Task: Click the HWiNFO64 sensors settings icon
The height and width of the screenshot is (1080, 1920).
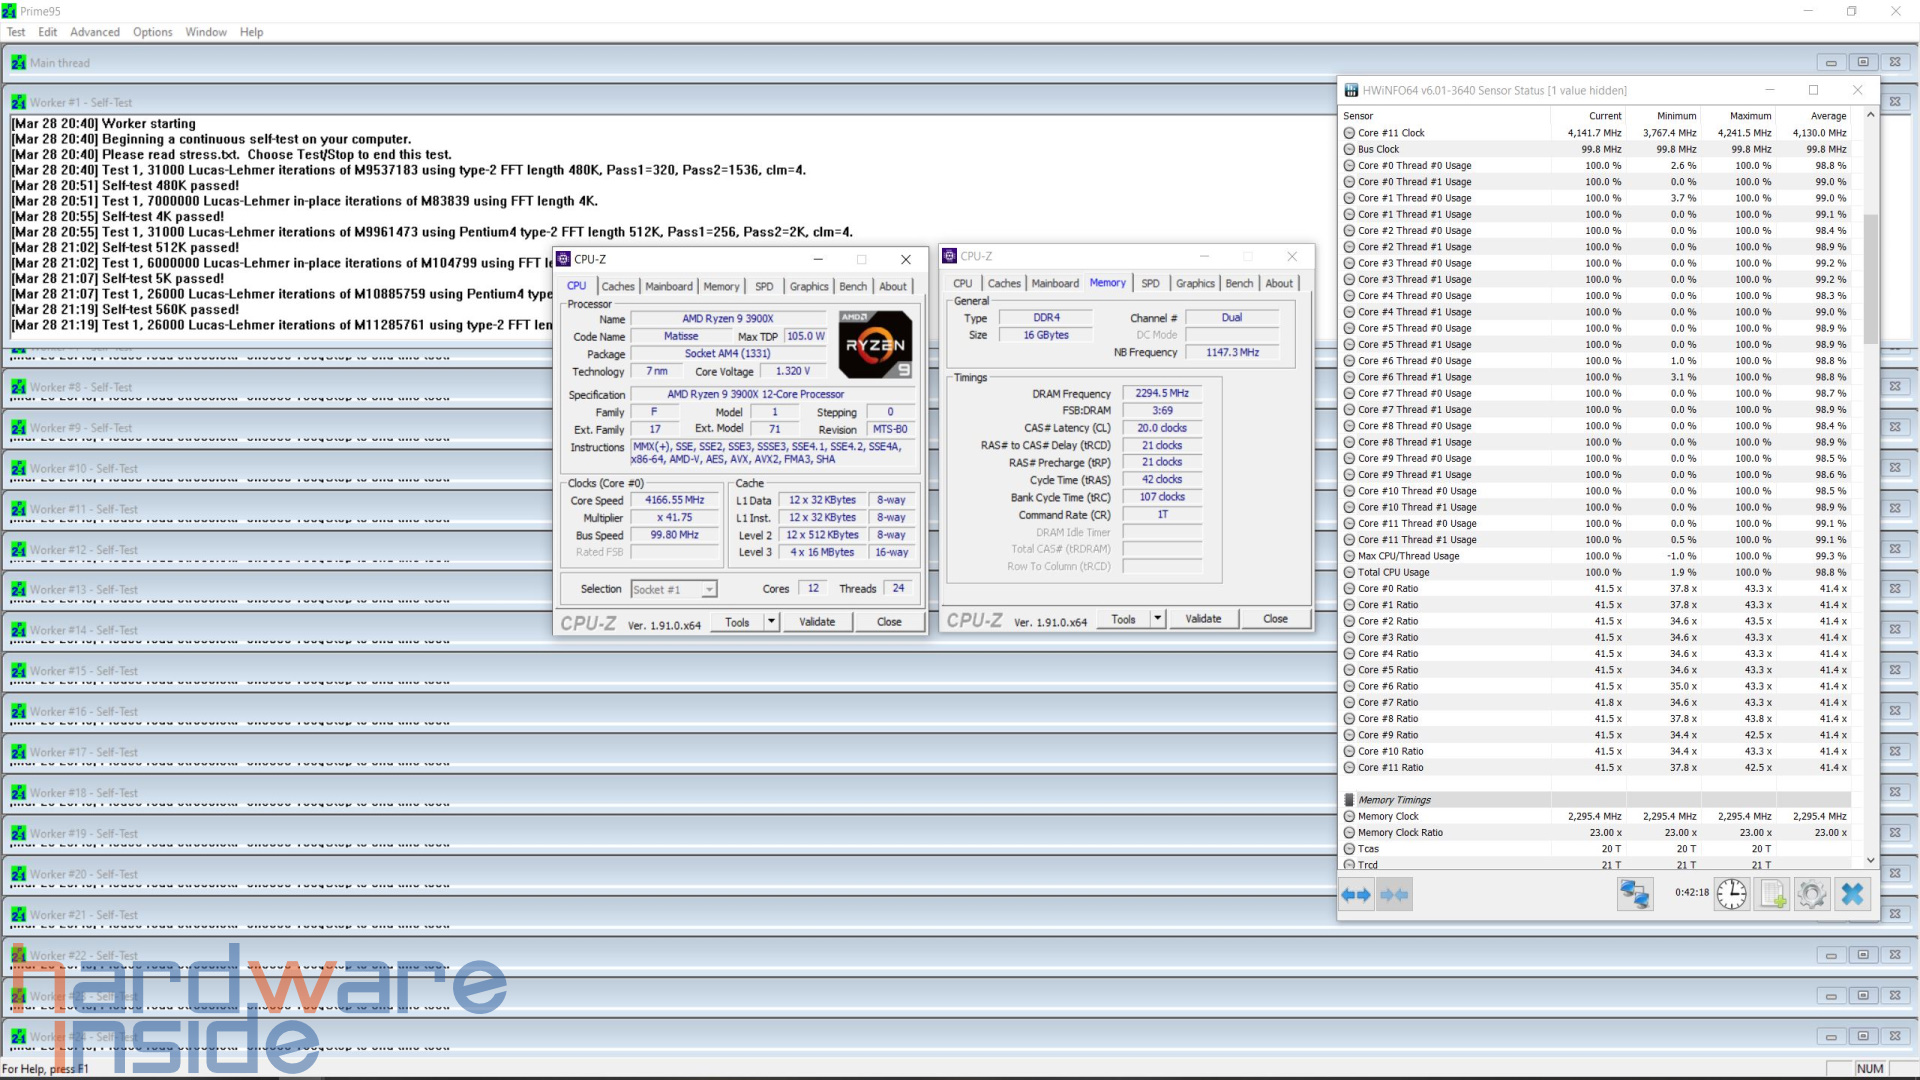Action: [x=1811, y=894]
